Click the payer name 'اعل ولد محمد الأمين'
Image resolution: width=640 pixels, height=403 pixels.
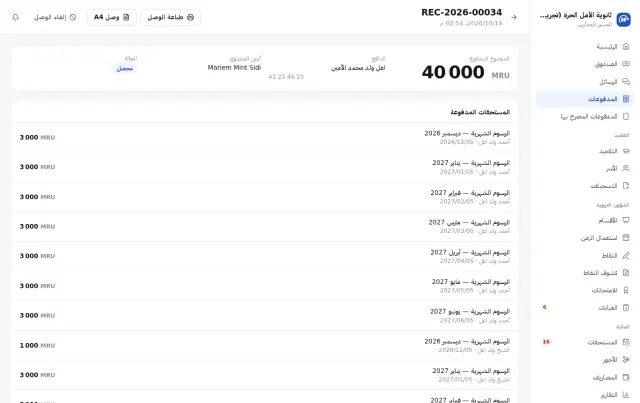coord(358,68)
